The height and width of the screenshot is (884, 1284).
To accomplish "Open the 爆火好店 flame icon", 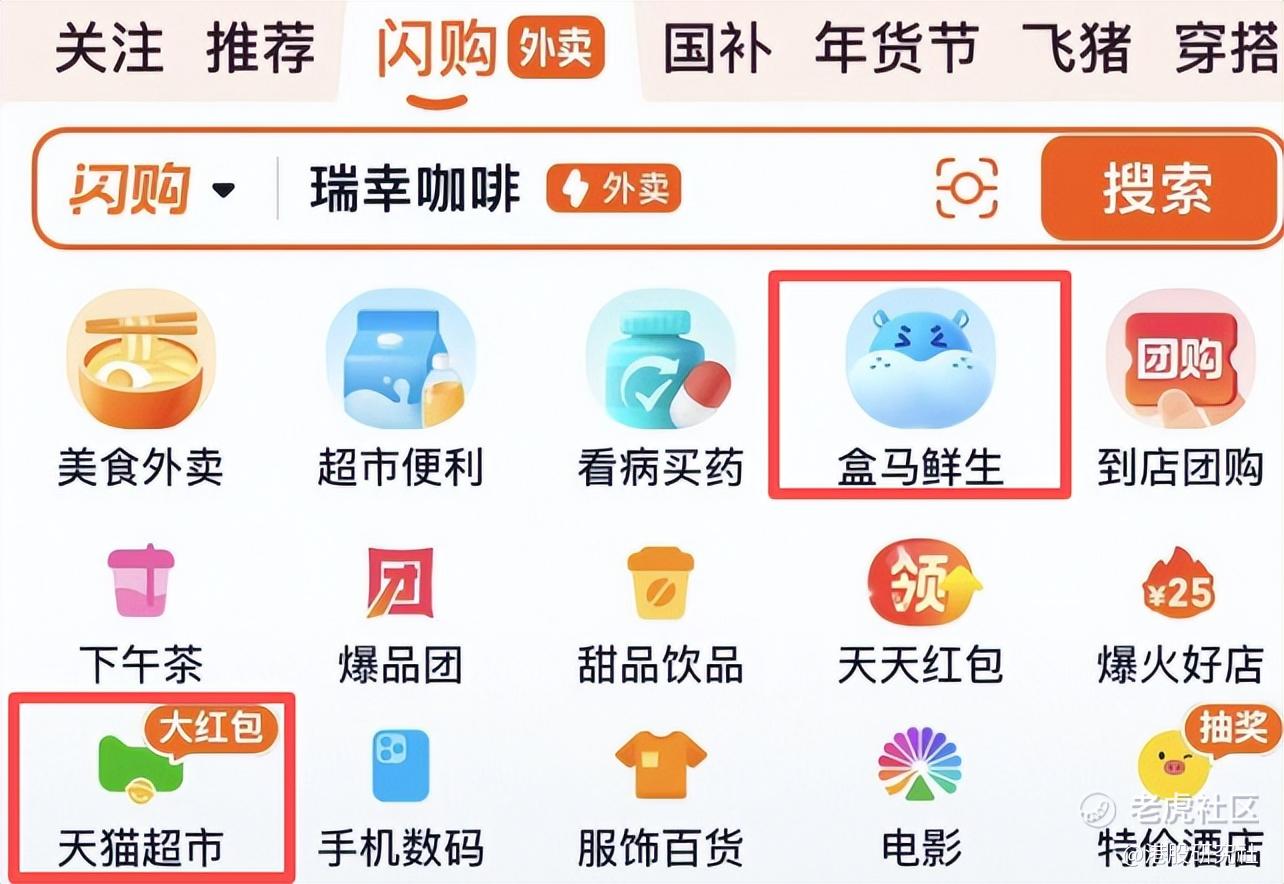I will tap(1178, 584).
